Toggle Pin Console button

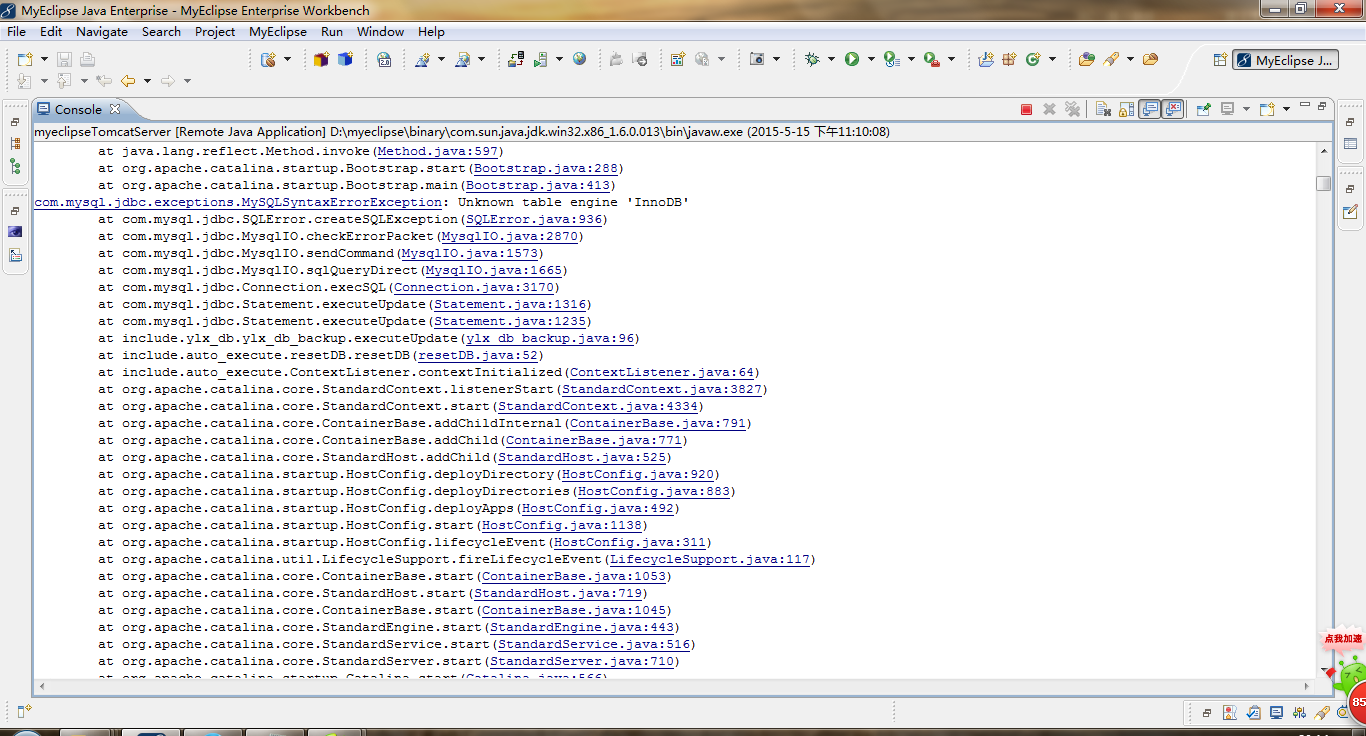1203,109
